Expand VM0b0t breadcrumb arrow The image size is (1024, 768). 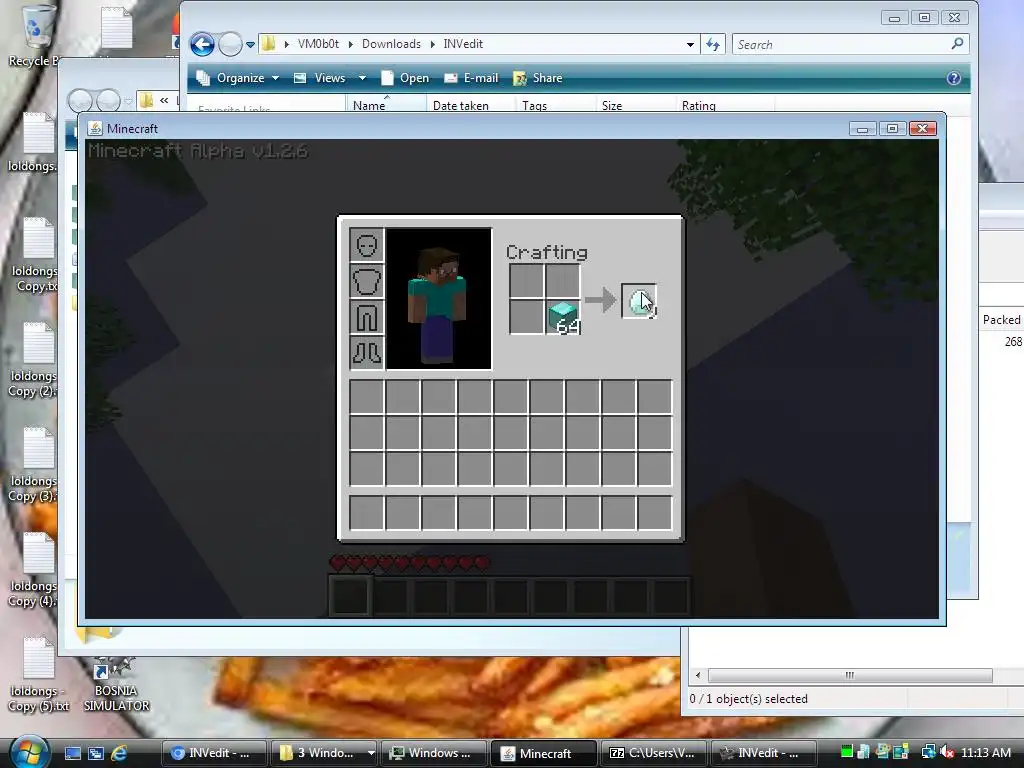tap(351, 44)
